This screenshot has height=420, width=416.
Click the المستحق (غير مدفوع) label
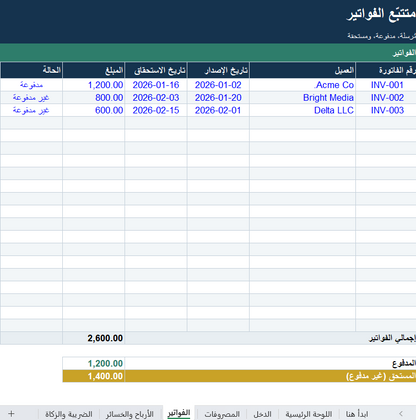pos(381,376)
